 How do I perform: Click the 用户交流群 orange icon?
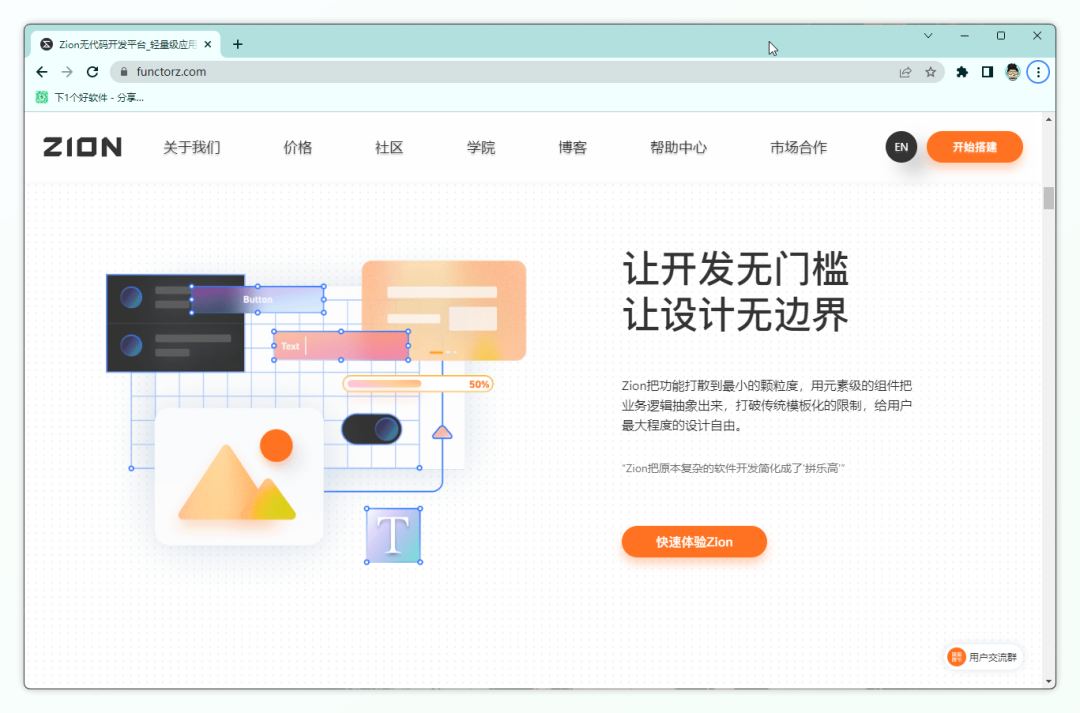[956, 657]
